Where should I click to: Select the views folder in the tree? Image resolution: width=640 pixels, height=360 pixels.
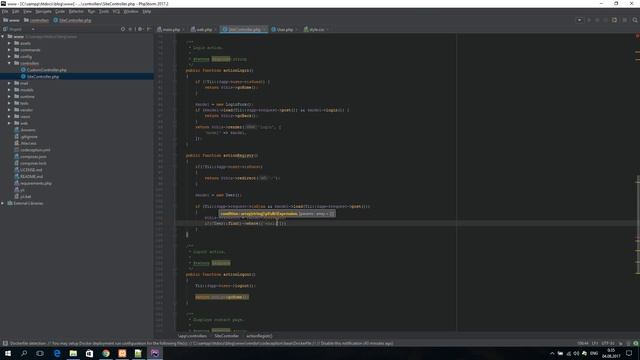tap(25, 116)
